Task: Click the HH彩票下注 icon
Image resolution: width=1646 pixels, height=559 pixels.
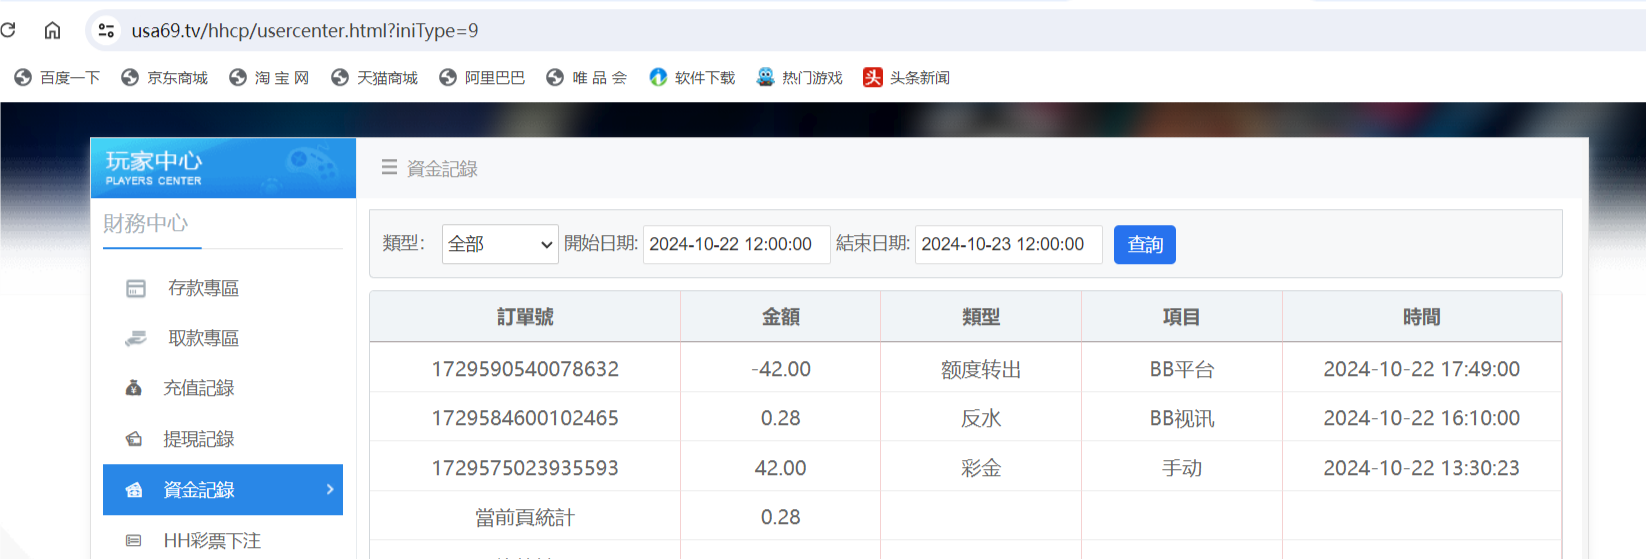Action: tap(133, 541)
